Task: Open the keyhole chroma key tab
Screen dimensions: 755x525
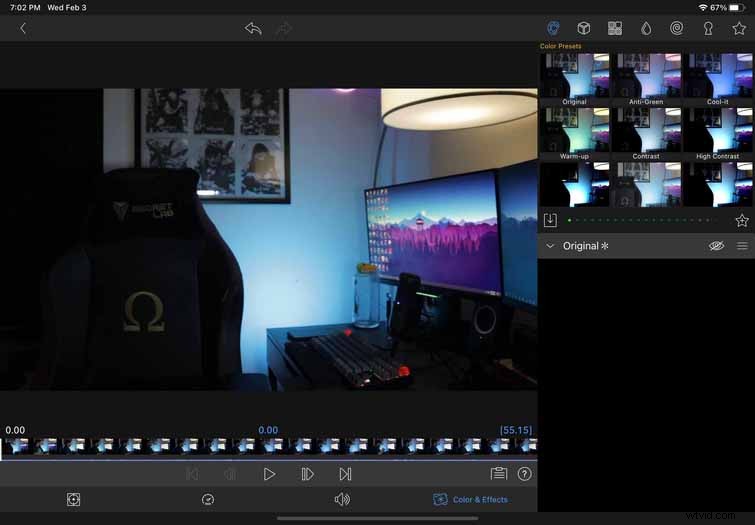Action: [708, 28]
